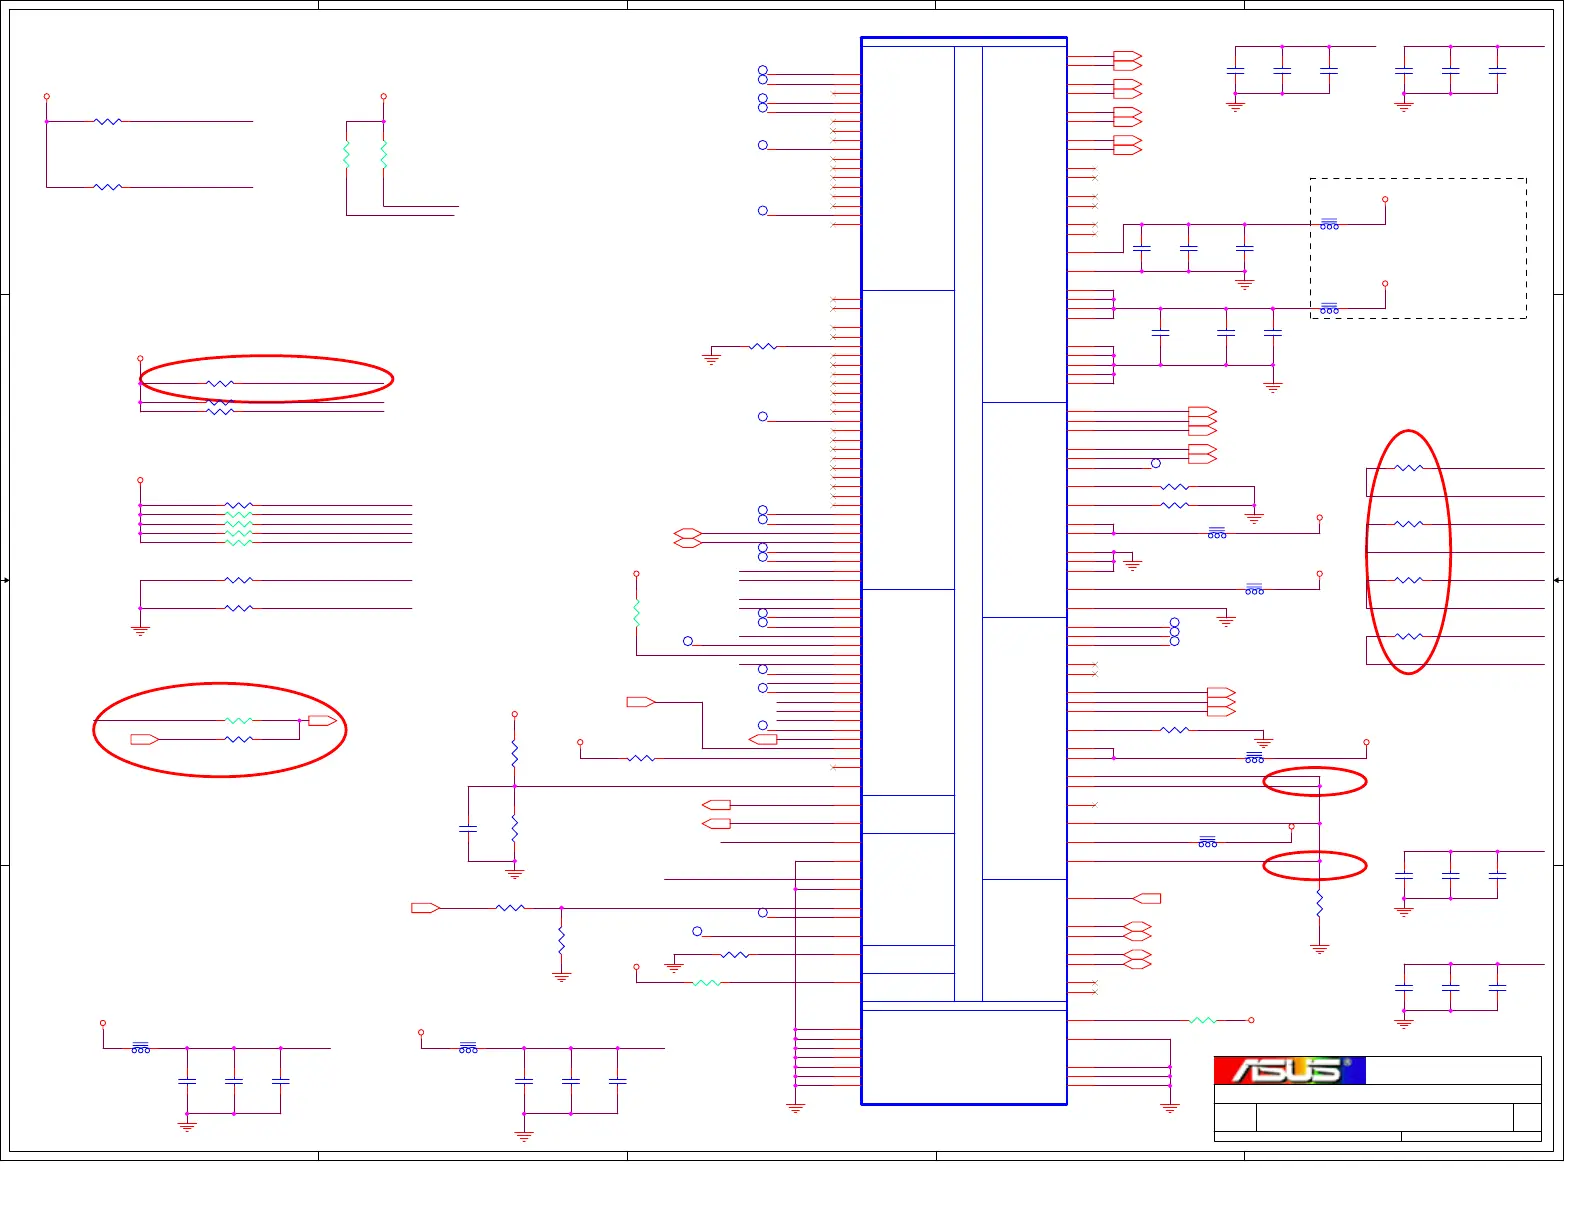This screenshot has height=1224, width=1584.
Task: Click the page border arrow on the right edge
Action: point(1558,580)
